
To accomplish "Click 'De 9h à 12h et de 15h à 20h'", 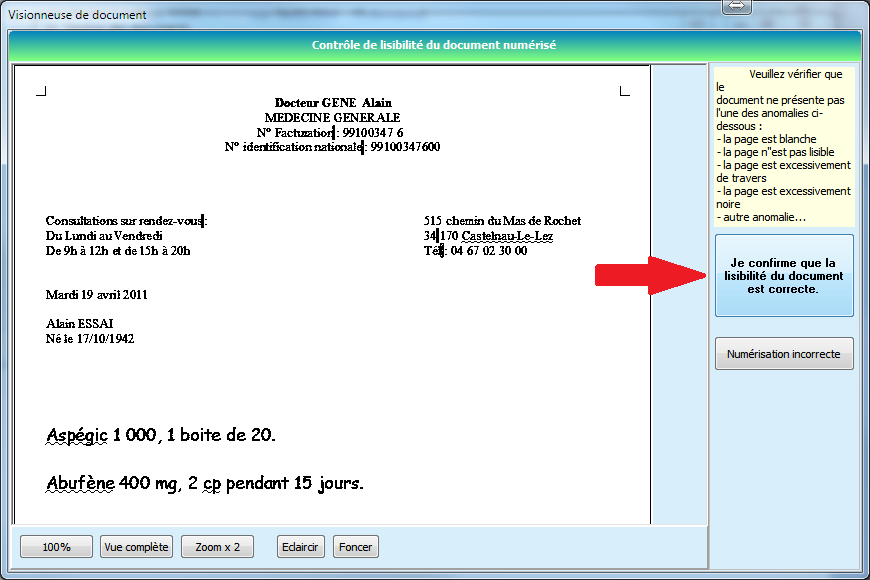I will (118, 251).
